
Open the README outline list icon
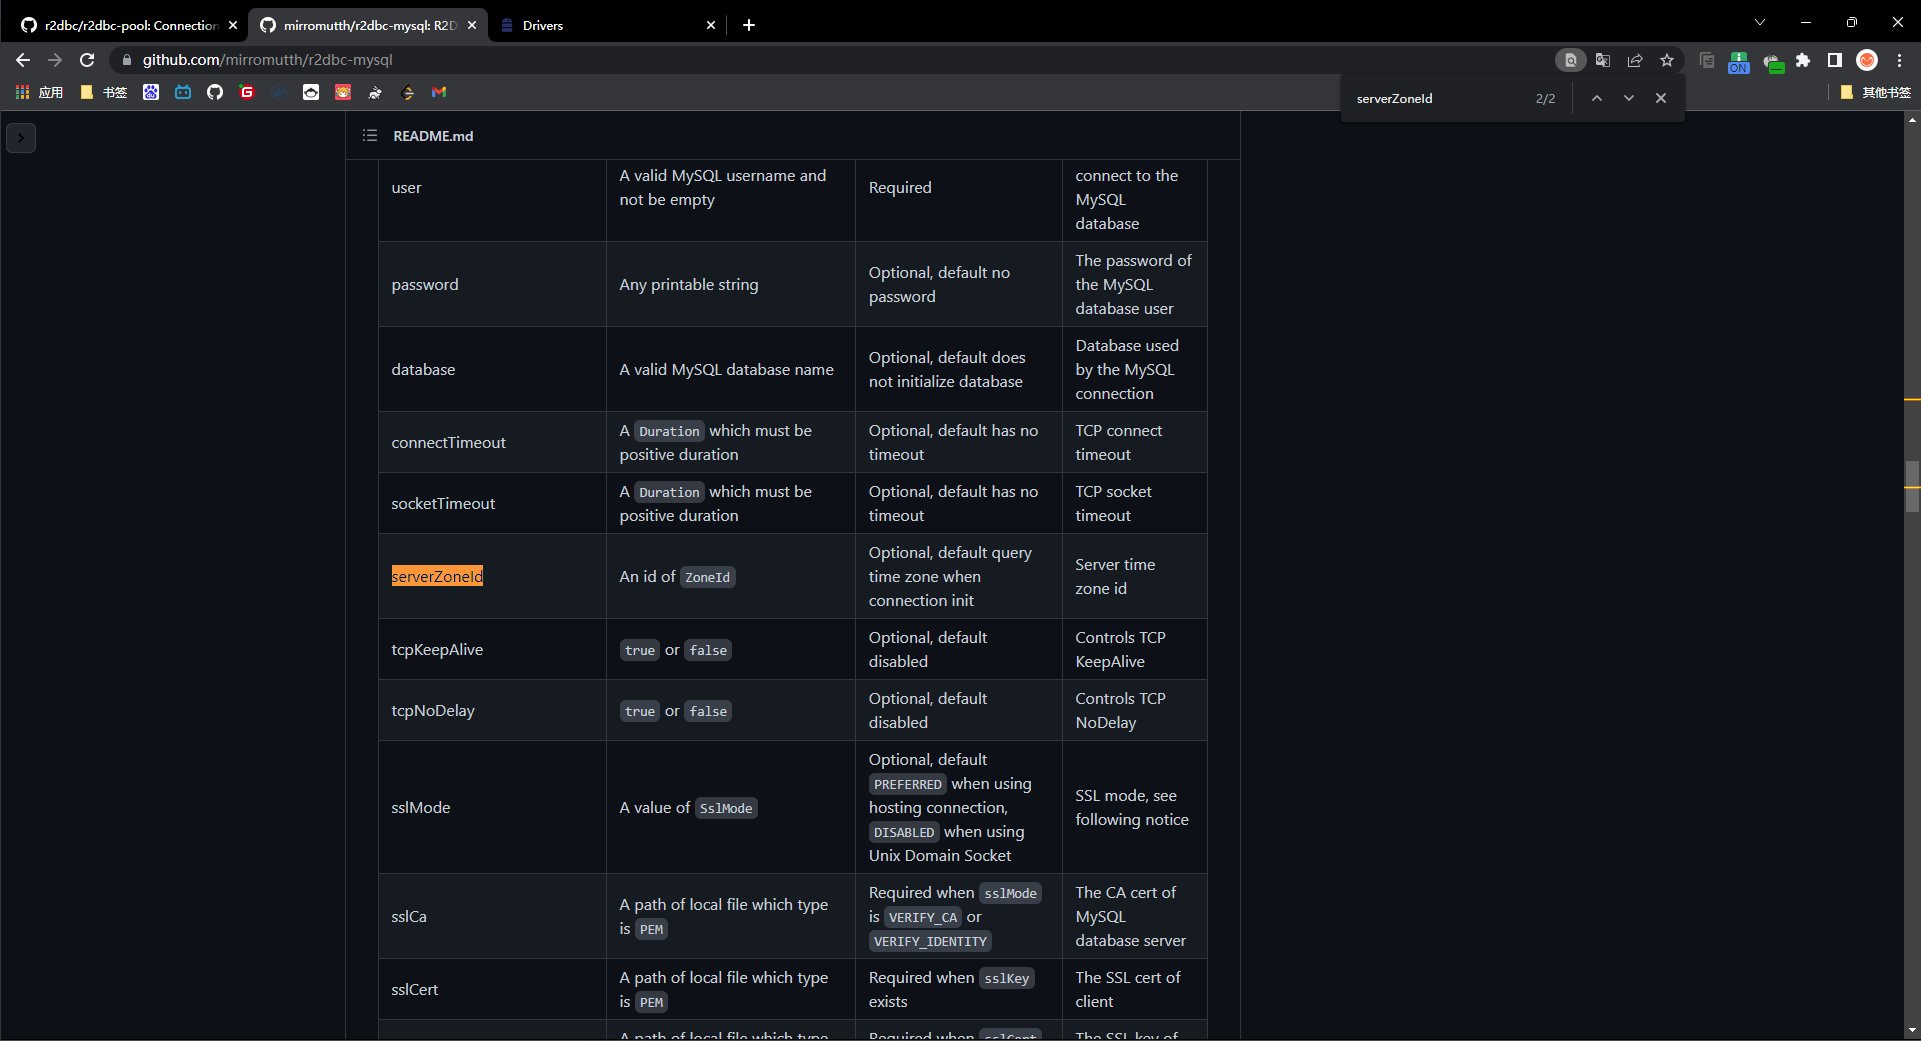369,136
